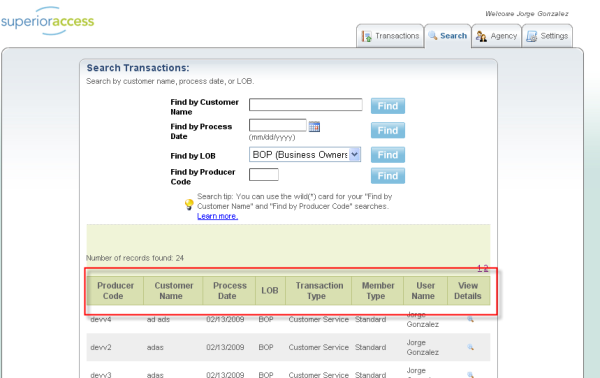The width and height of the screenshot is (600, 378).
Task: Click the Transaction Type column header
Action: point(319,291)
